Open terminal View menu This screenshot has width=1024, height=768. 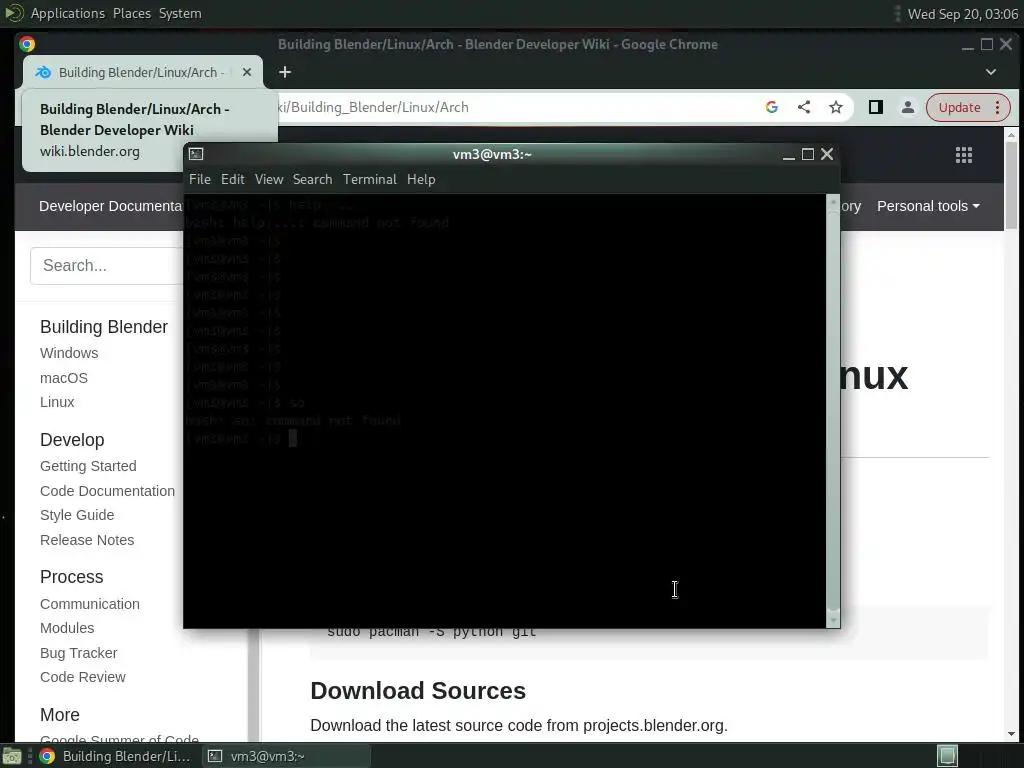coord(269,179)
